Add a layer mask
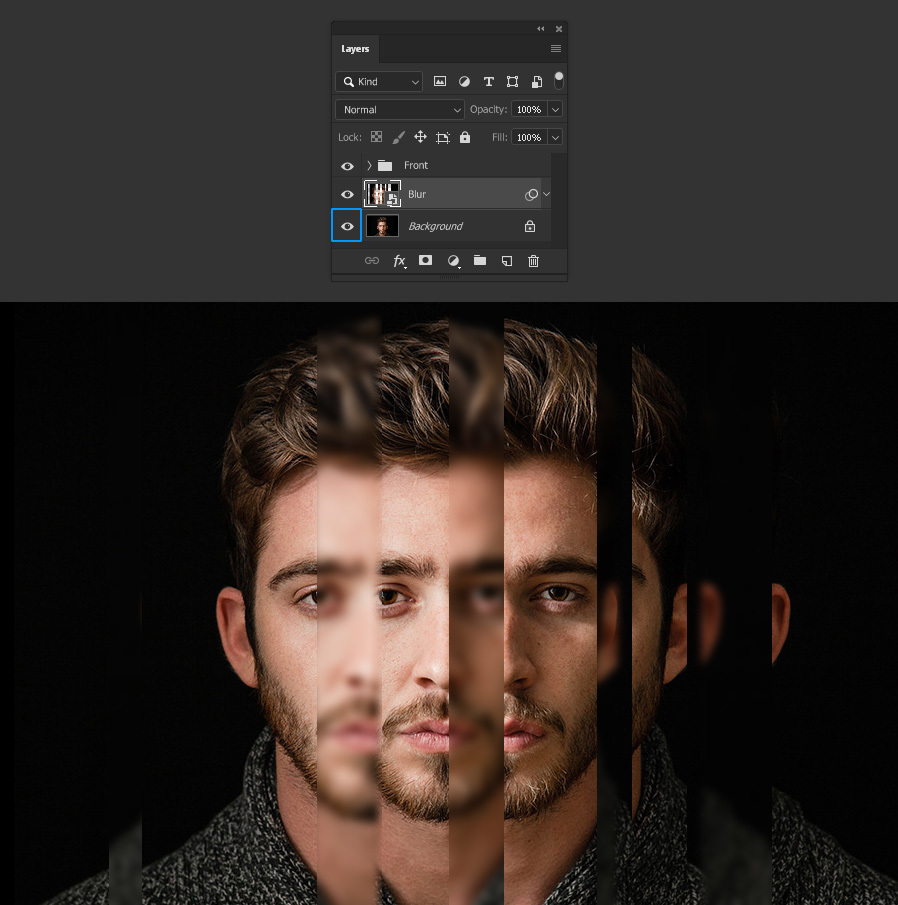The height and width of the screenshot is (905, 898). click(x=425, y=260)
